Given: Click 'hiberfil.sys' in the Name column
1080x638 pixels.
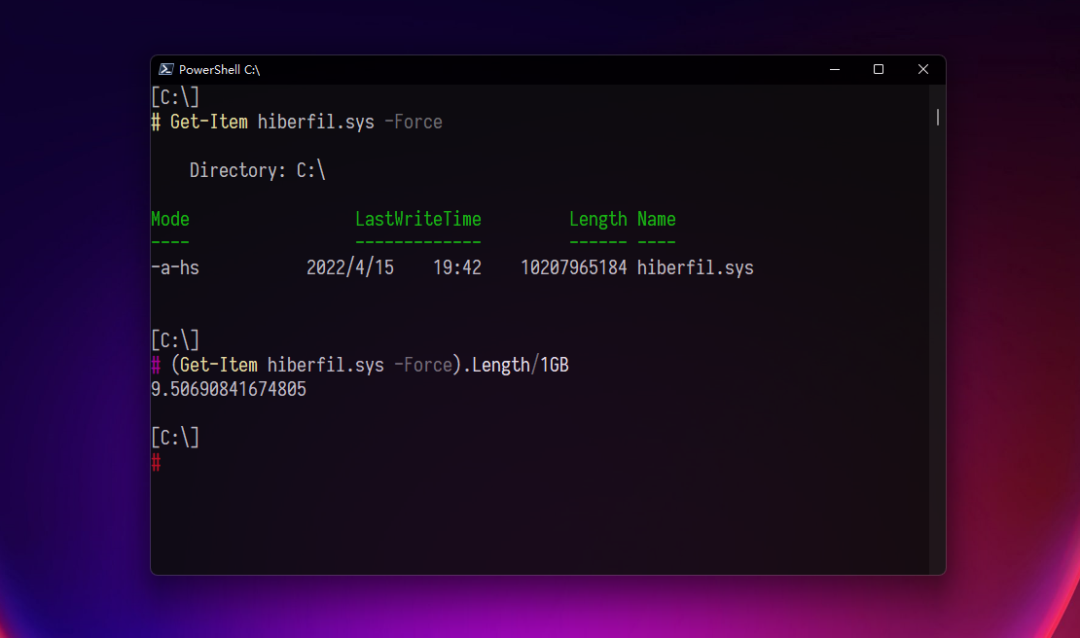Looking at the screenshot, I should click(x=695, y=267).
